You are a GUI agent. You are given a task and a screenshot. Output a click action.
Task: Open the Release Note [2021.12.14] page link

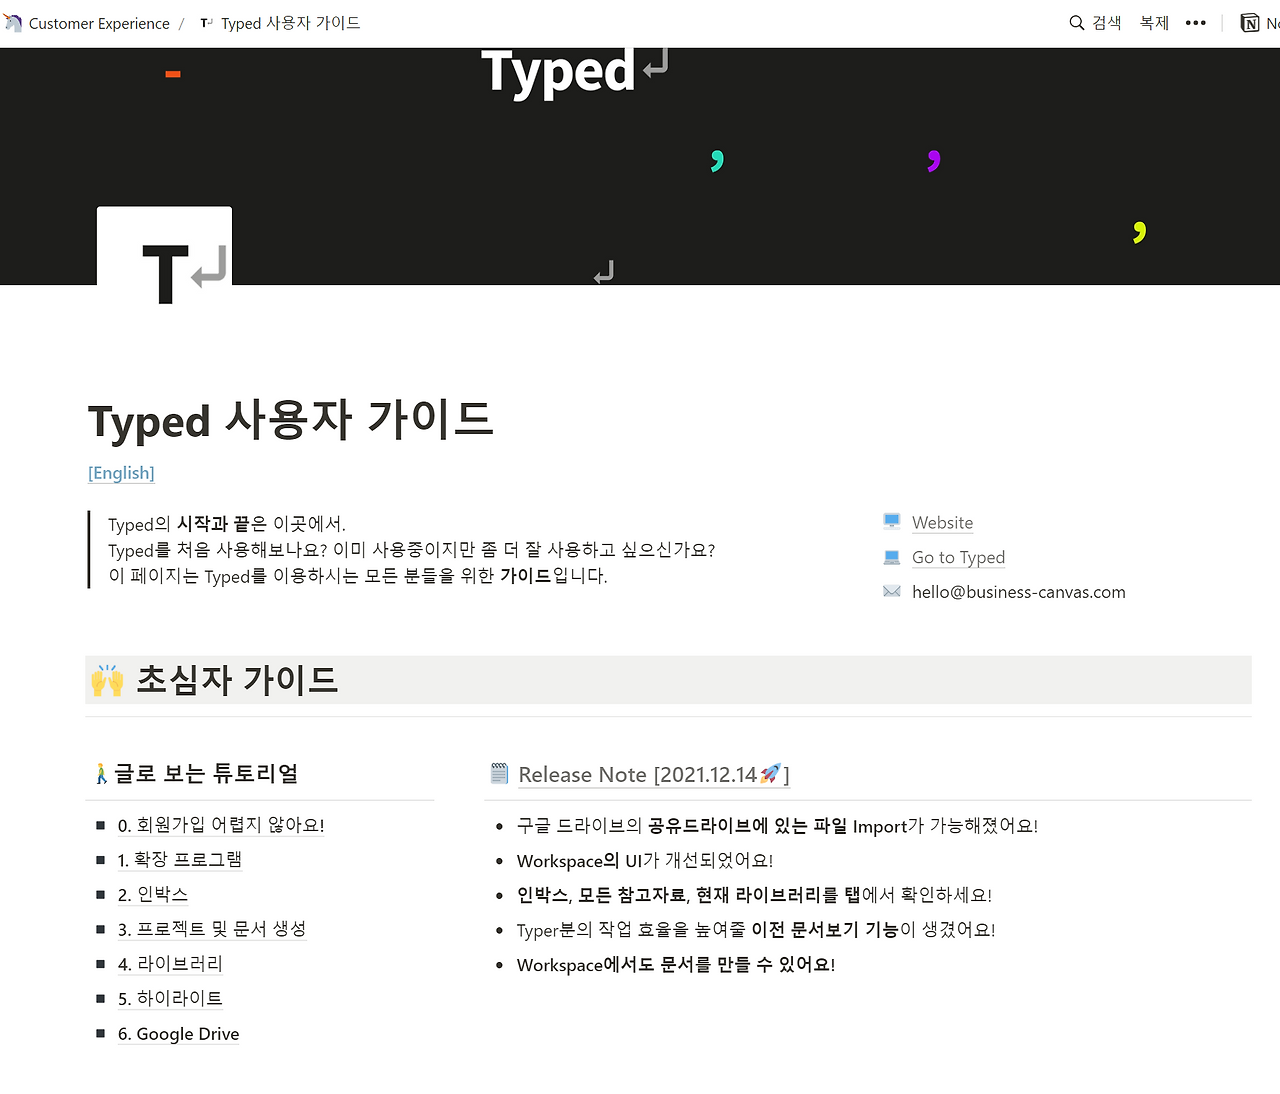[654, 774]
